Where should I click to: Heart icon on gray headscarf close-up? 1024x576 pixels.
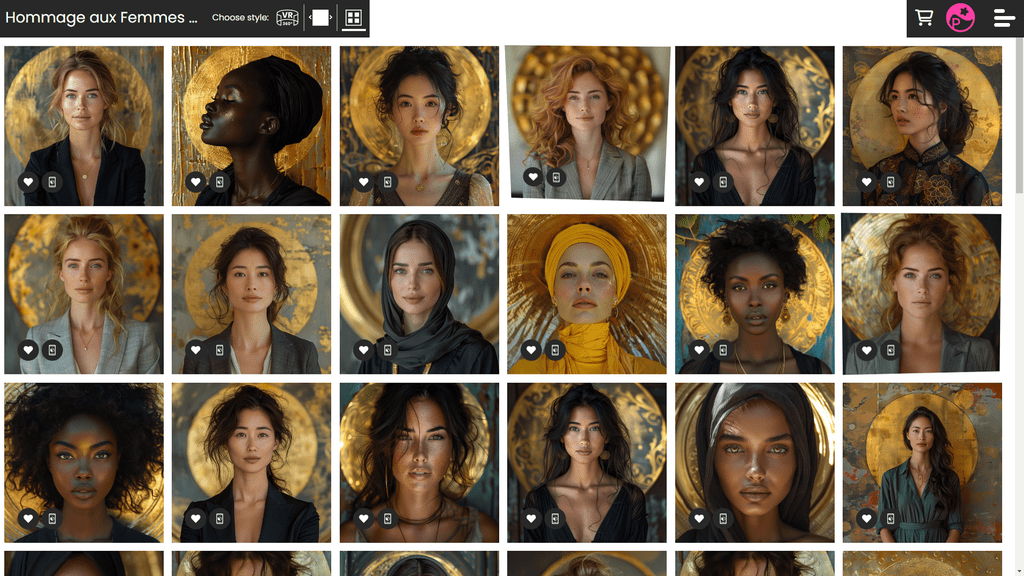699,519
